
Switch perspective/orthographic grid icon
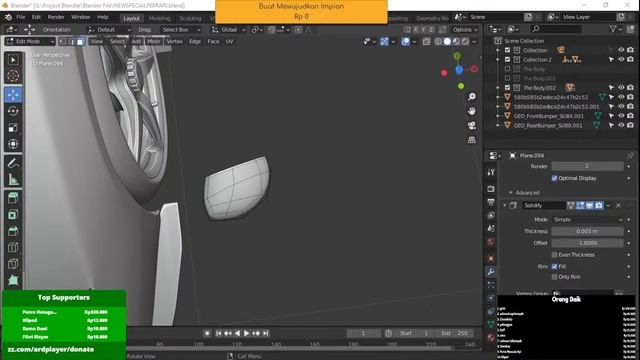coord(471,140)
